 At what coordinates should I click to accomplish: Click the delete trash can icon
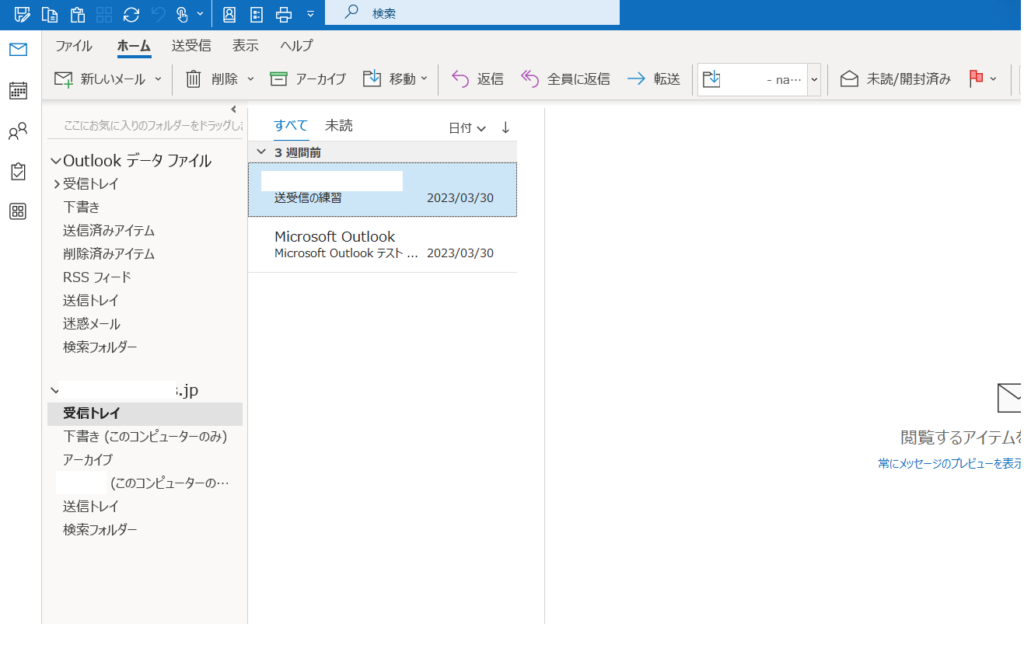point(193,79)
